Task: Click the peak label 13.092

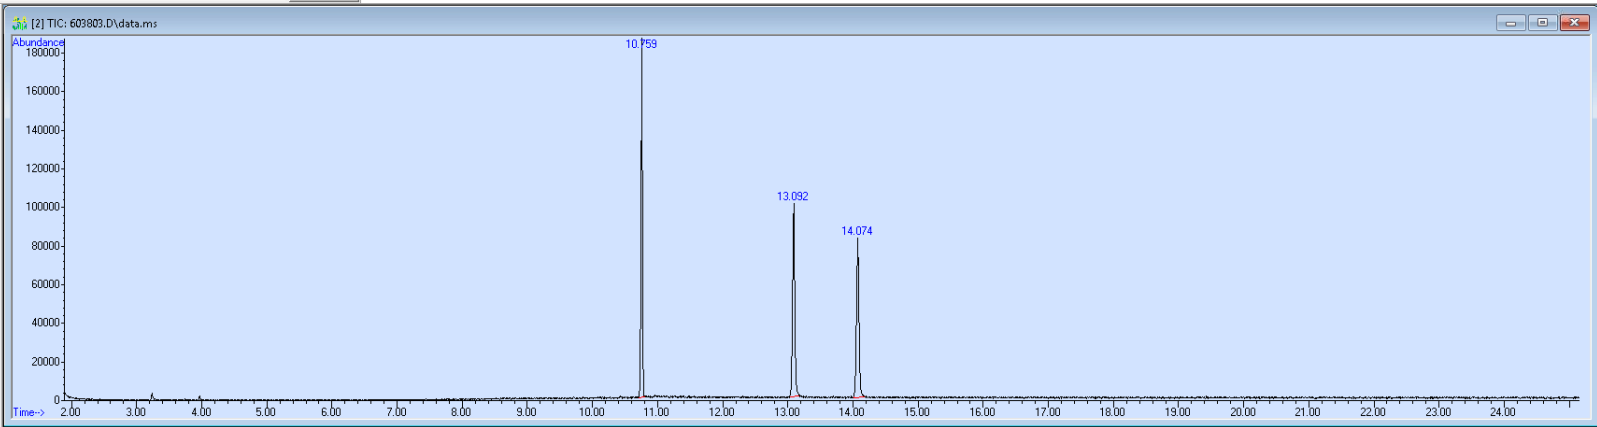Action: 792,196
